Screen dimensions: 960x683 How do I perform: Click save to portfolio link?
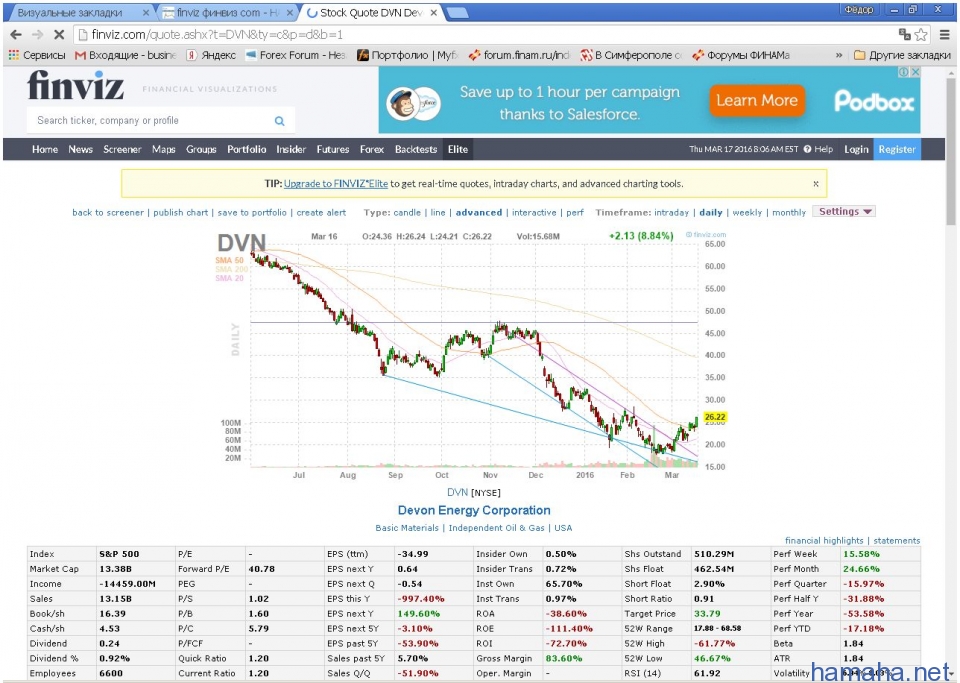pyautogui.click(x=252, y=212)
